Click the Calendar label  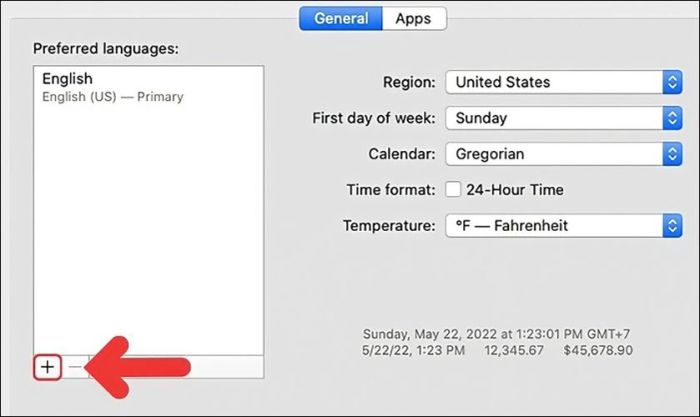click(x=402, y=154)
